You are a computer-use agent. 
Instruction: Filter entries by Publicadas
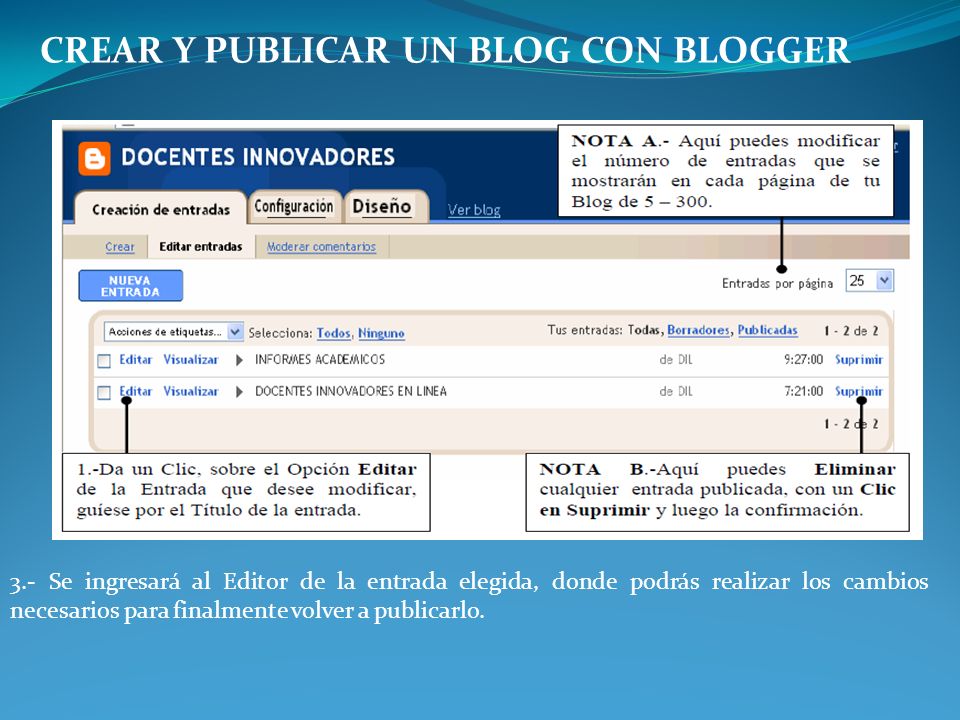pos(767,330)
